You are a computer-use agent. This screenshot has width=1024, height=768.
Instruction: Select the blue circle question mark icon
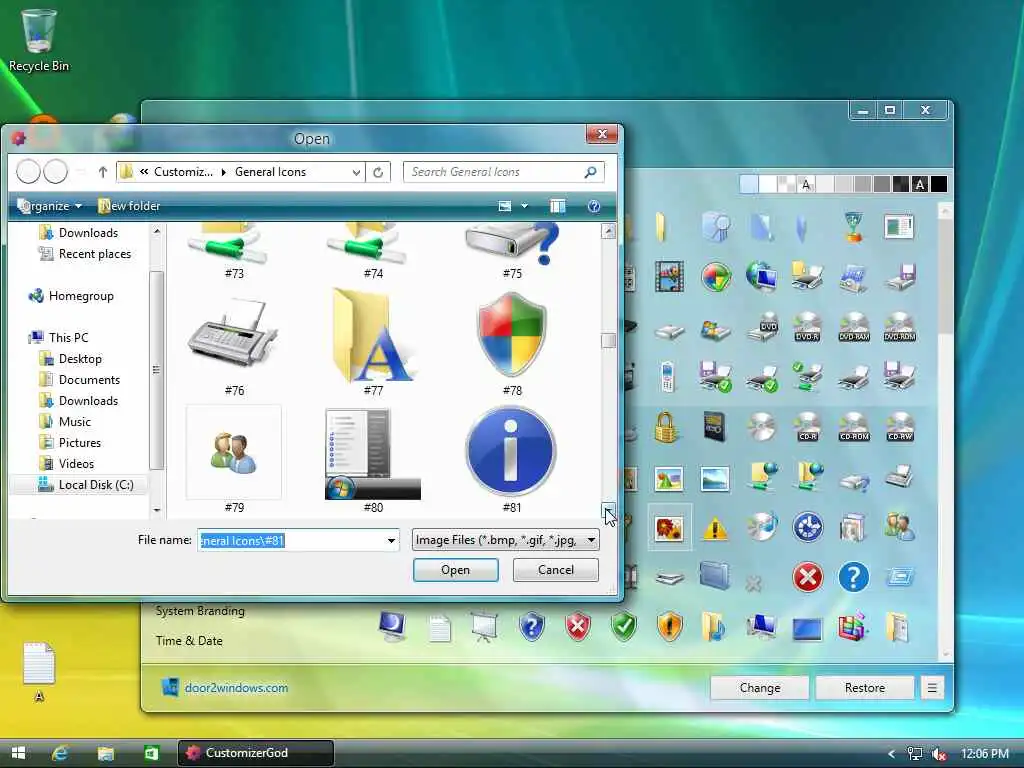pos(854,577)
